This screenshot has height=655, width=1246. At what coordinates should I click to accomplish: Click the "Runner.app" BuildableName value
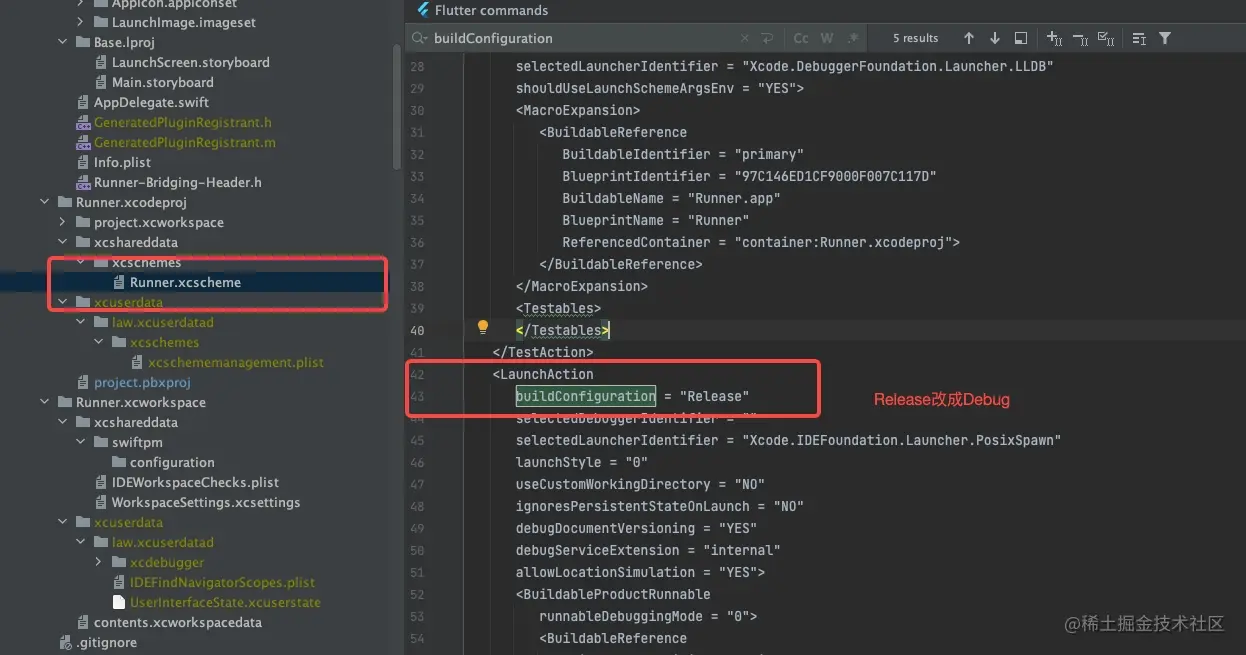[734, 198]
